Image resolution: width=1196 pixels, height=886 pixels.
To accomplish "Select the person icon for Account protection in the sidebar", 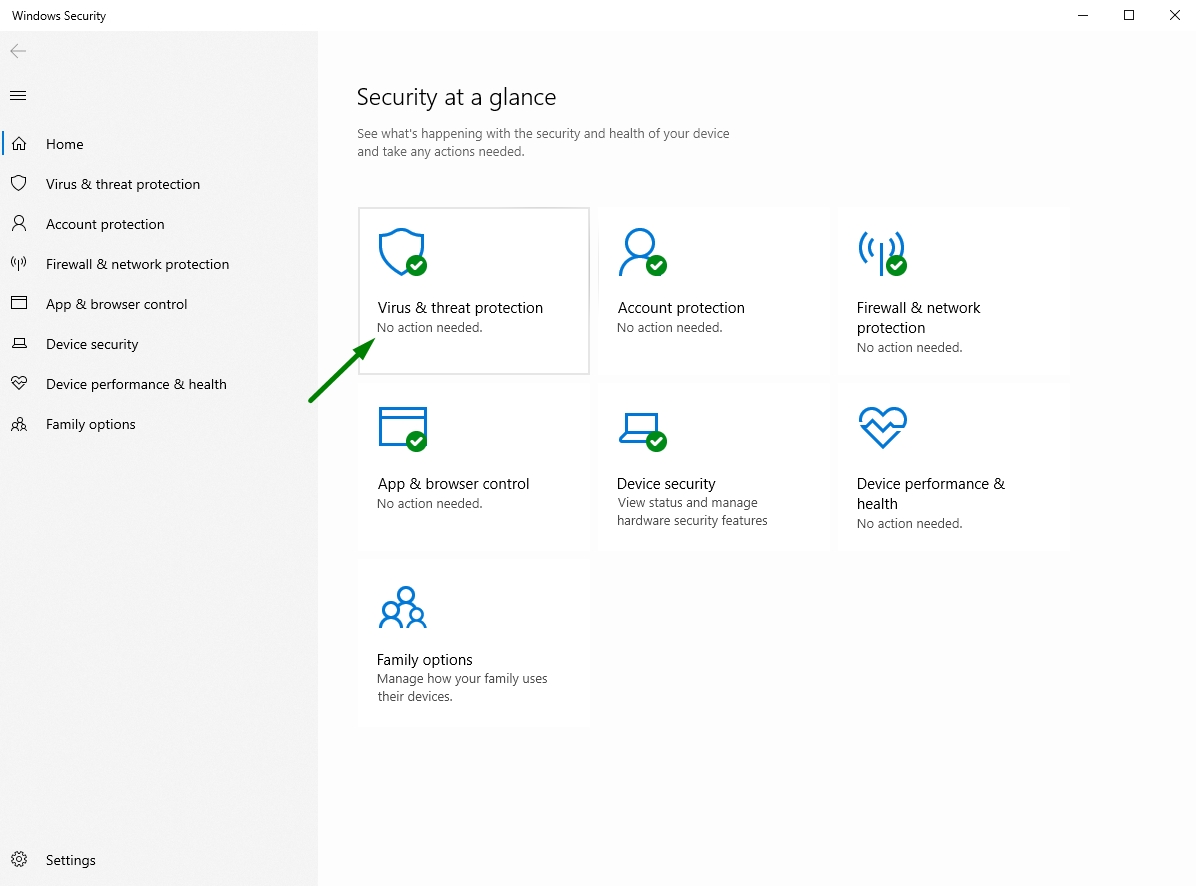I will pos(19,223).
